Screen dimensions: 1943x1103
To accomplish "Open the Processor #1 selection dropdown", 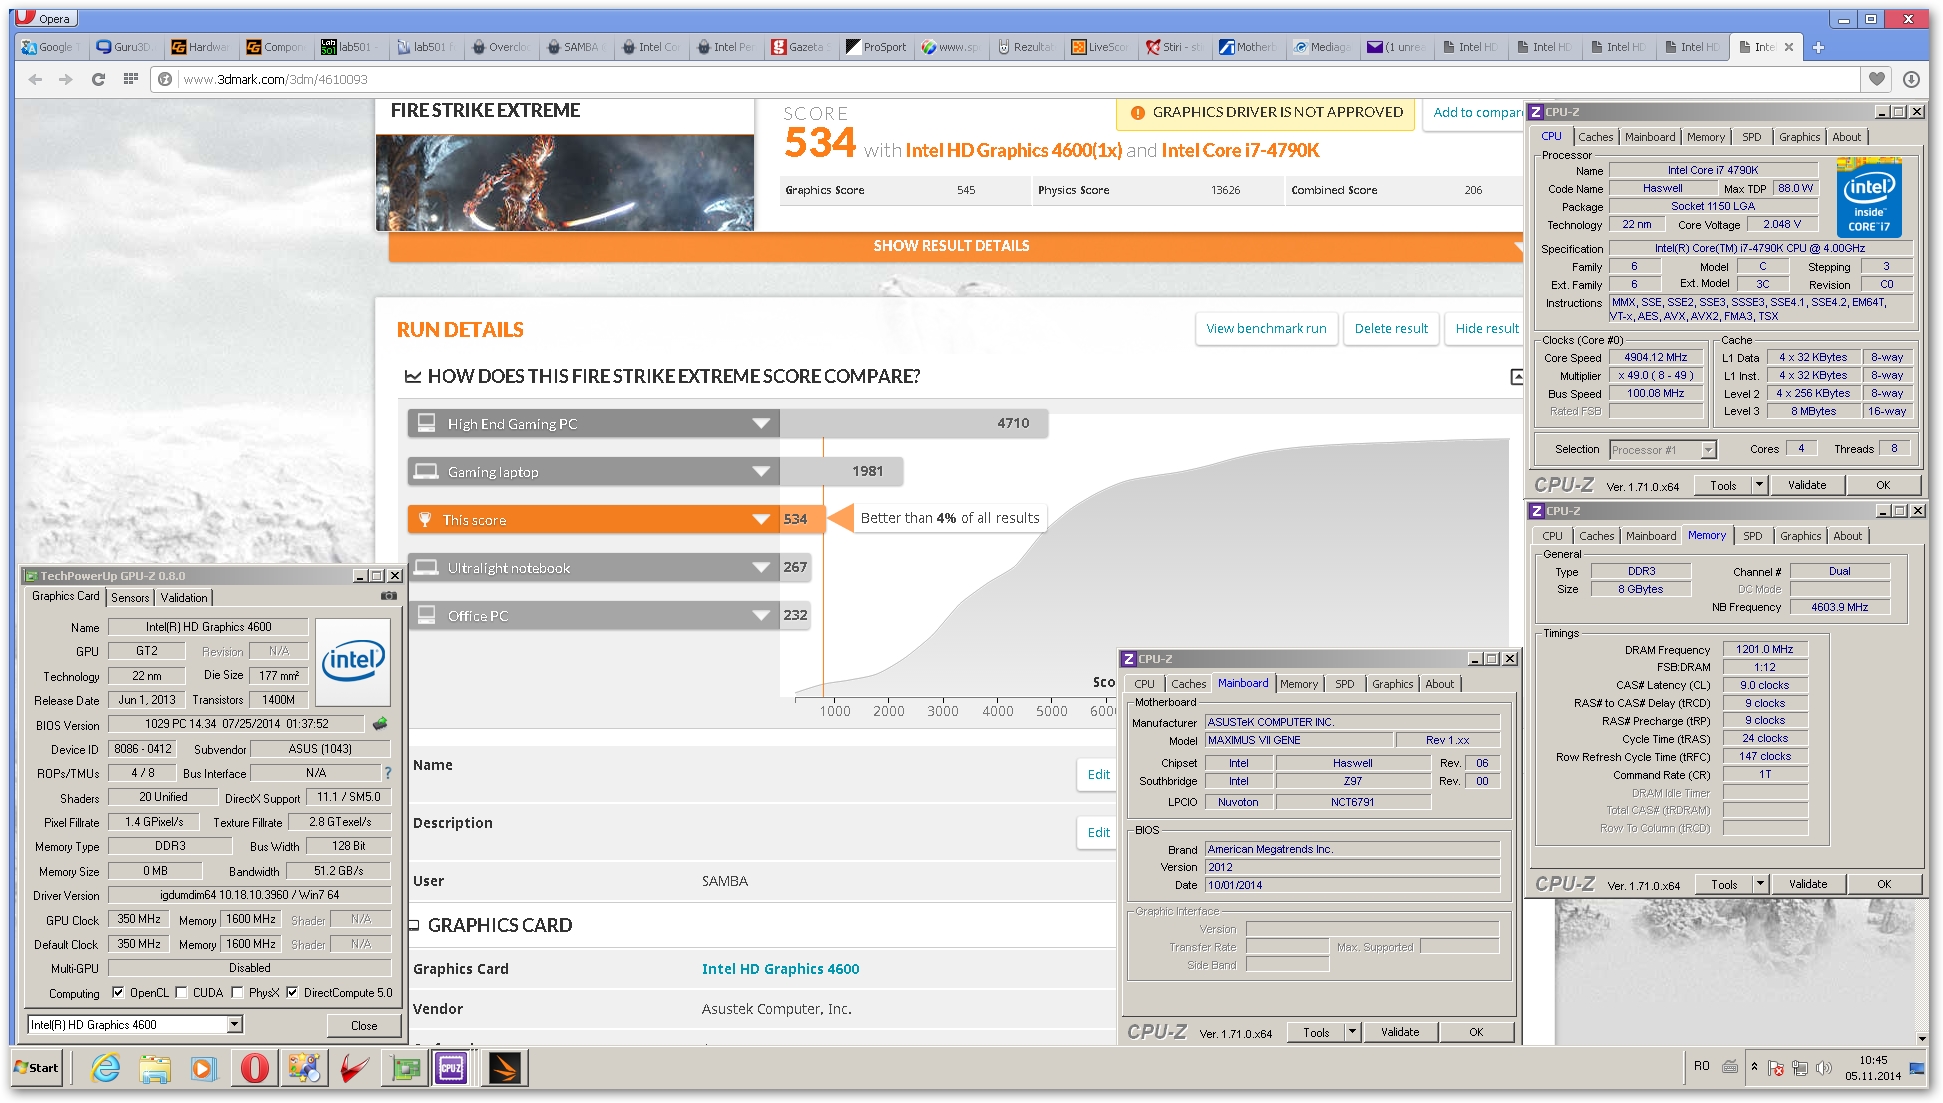I will 1708,449.
